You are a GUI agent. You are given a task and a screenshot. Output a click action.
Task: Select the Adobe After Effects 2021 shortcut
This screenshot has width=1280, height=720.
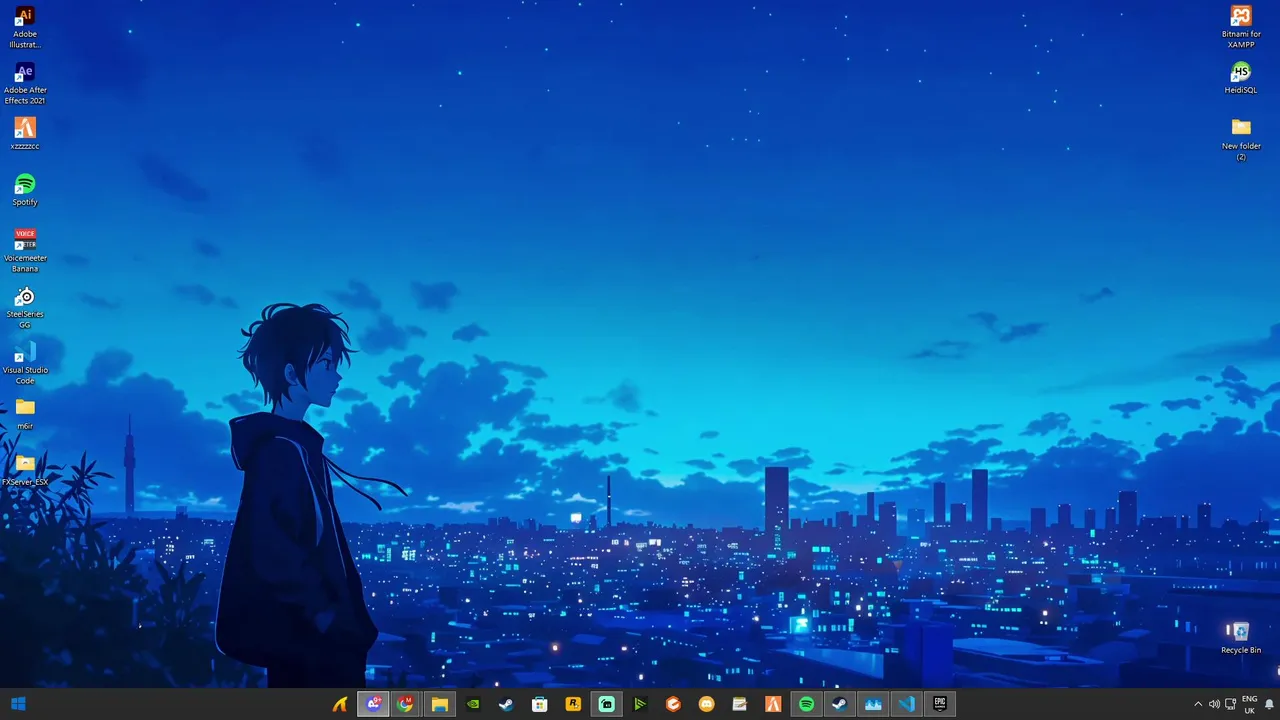coord(25,83)
